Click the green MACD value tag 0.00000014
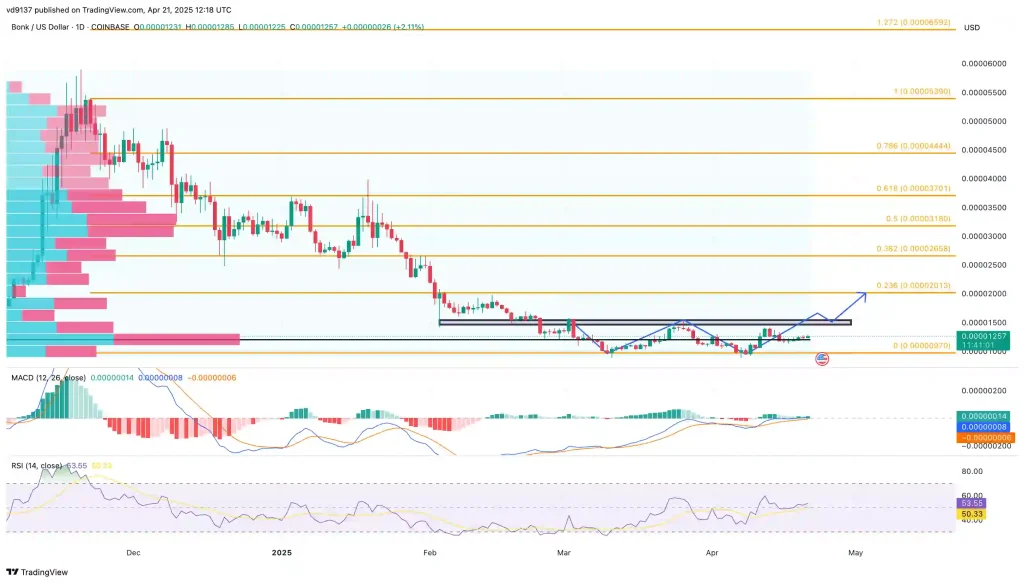 (x=984, y=415)
